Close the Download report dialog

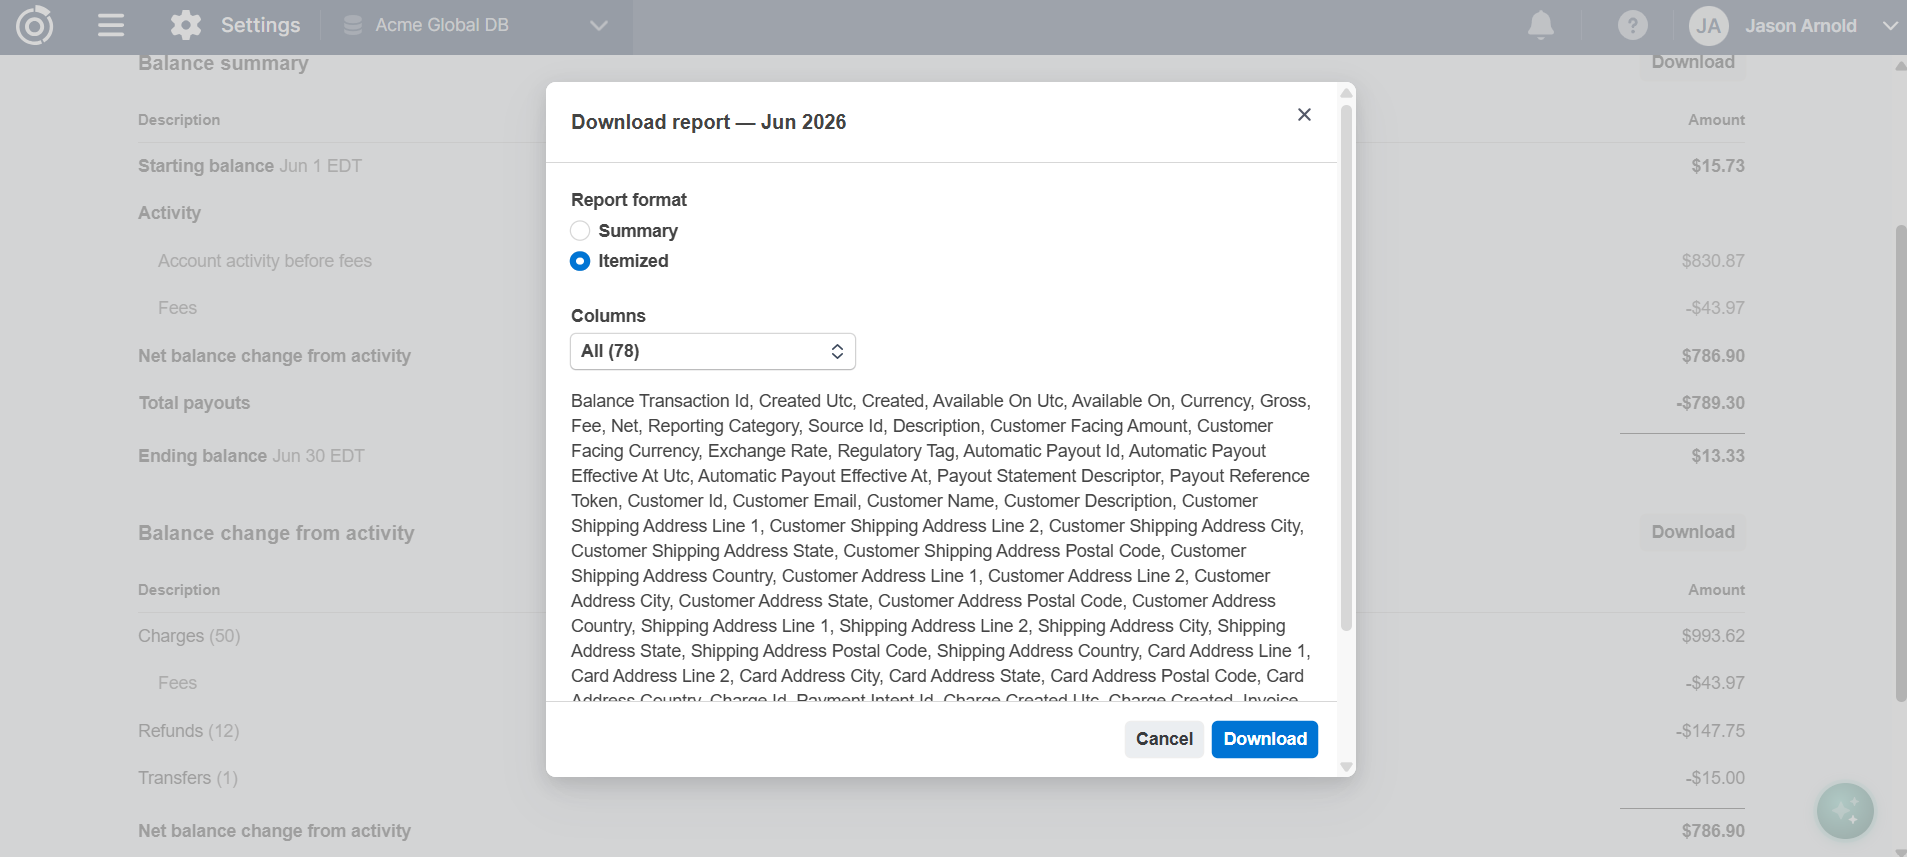coord(1304,115)
